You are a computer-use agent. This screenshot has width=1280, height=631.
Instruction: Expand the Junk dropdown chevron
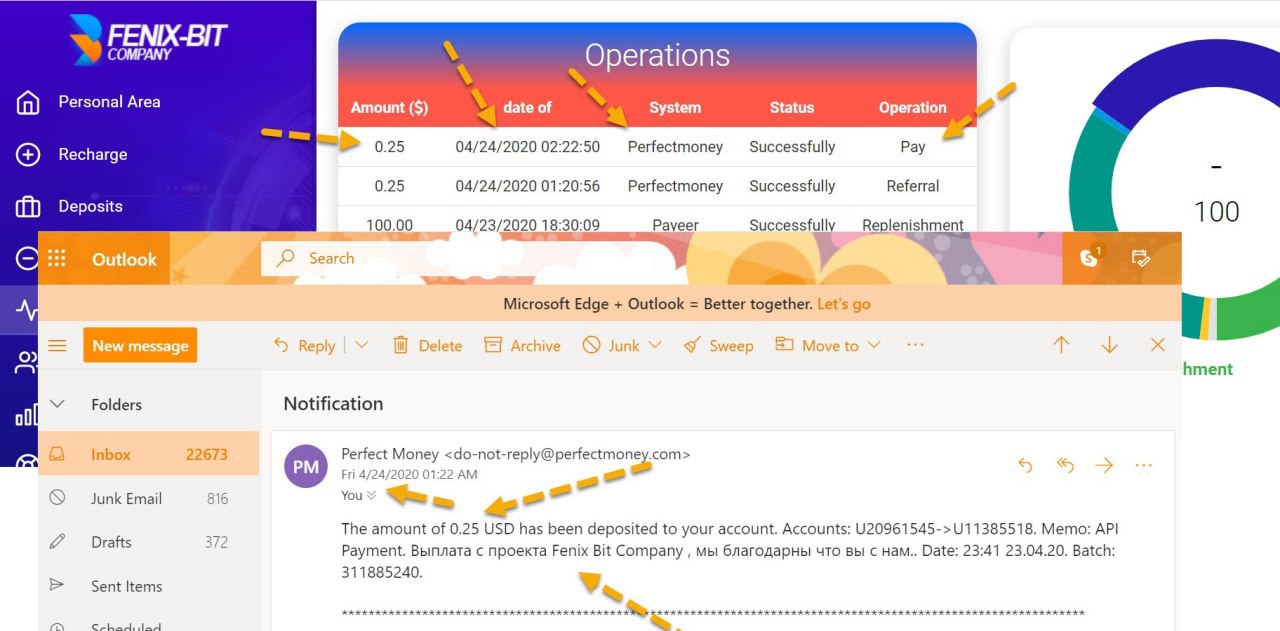[x=655, y=345]
